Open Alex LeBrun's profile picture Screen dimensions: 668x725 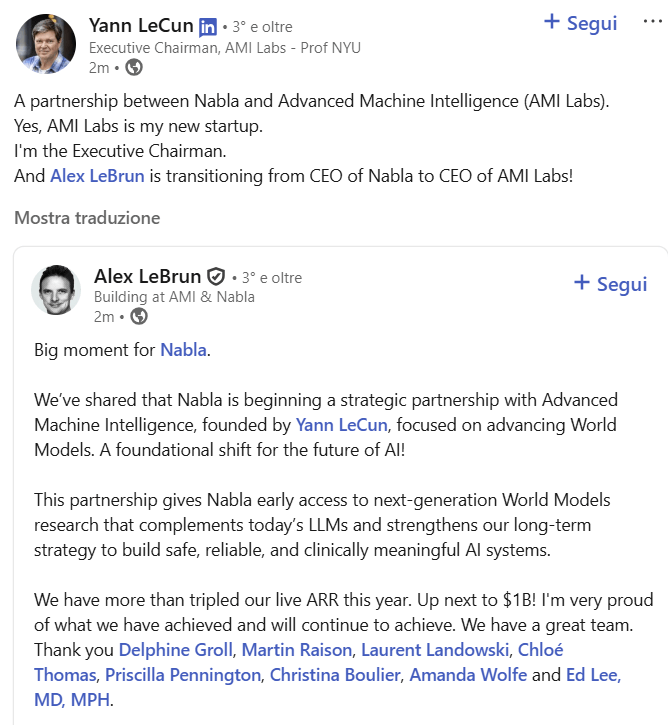[56, 291]
